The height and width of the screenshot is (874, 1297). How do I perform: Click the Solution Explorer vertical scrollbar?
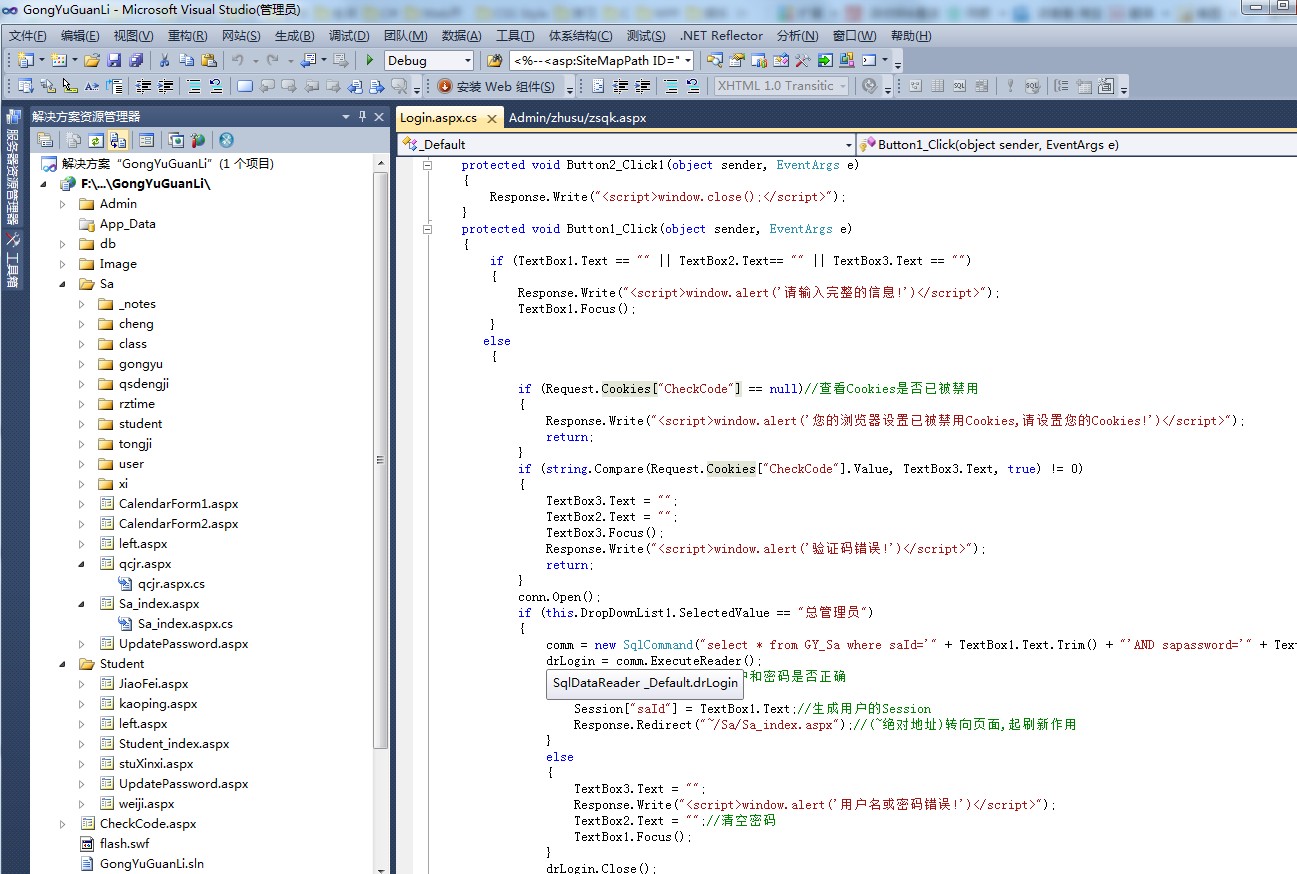point(380,460)
